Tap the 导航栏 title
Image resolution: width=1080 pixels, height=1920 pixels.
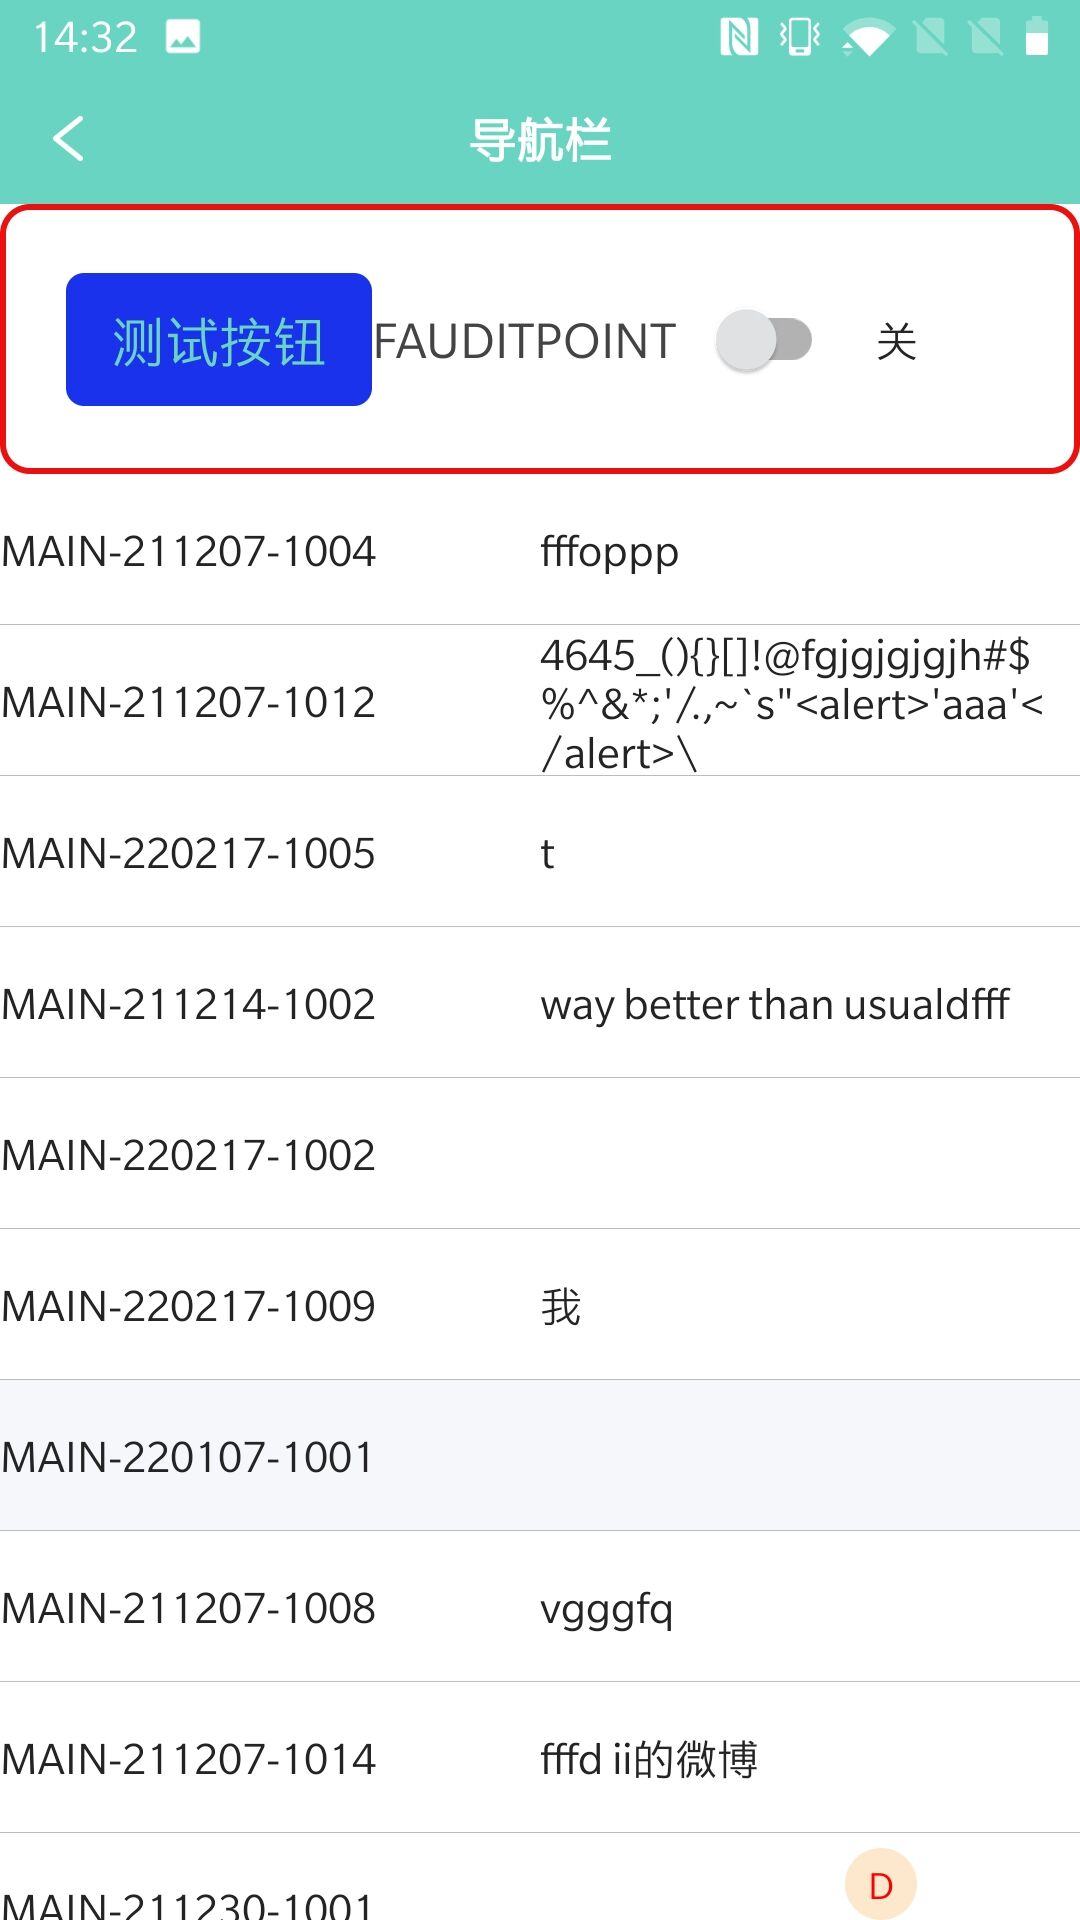[x=540, y=139]
